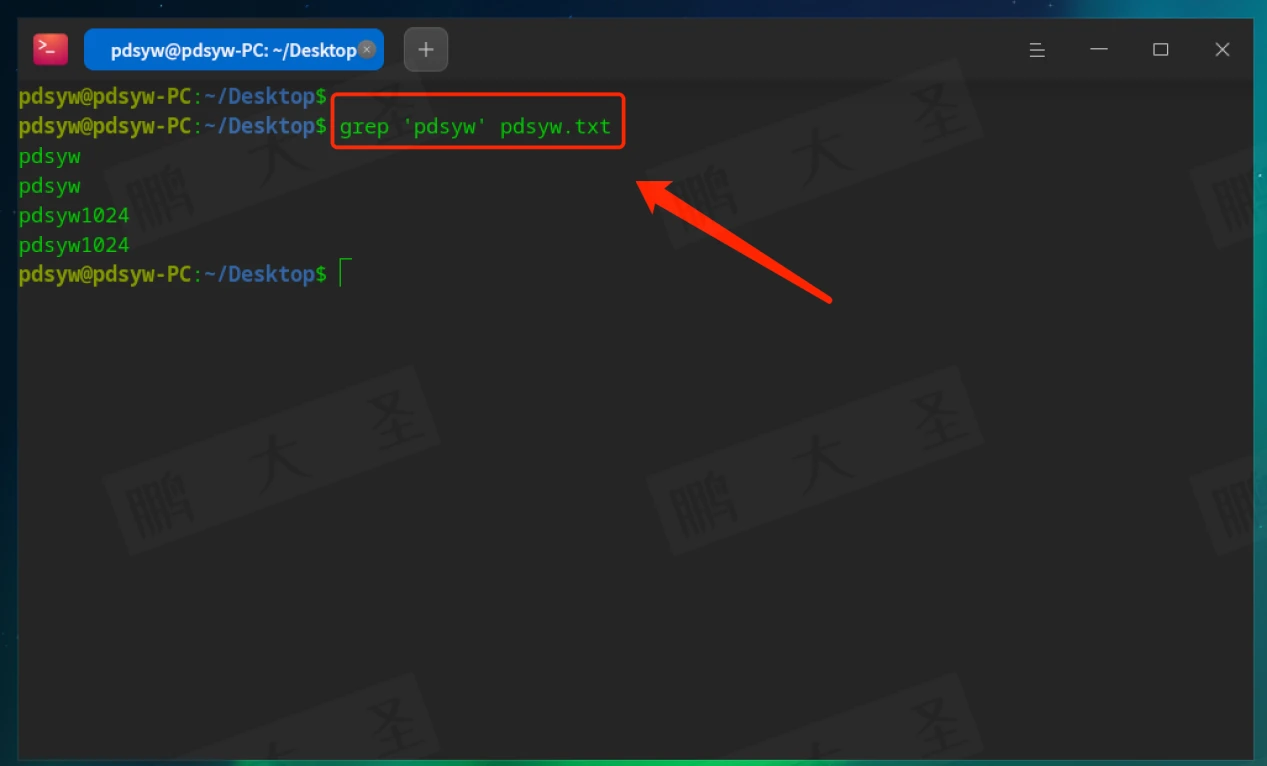This screenshot has width=1267, height=766.
Task: Open the terminal hamburger menu
Action: pyautogui.click(x=1037, y=49)
